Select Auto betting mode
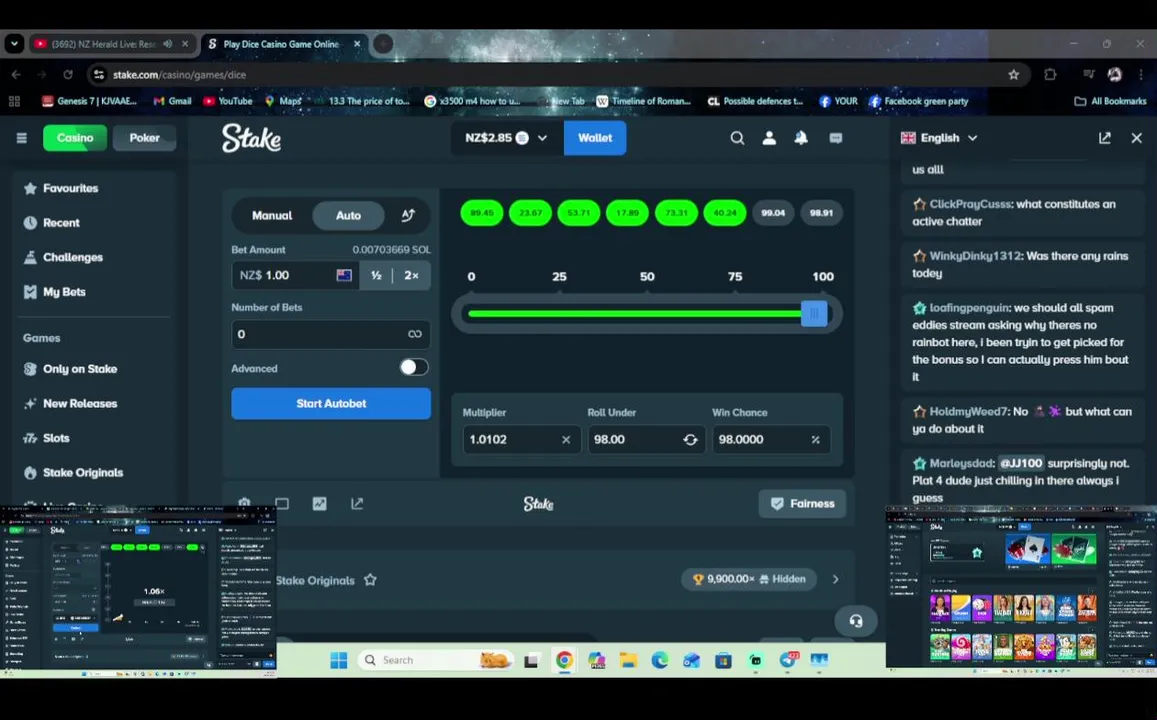Image resolution: width=1157 pixels, height=720 pixels. coord(348,215)
